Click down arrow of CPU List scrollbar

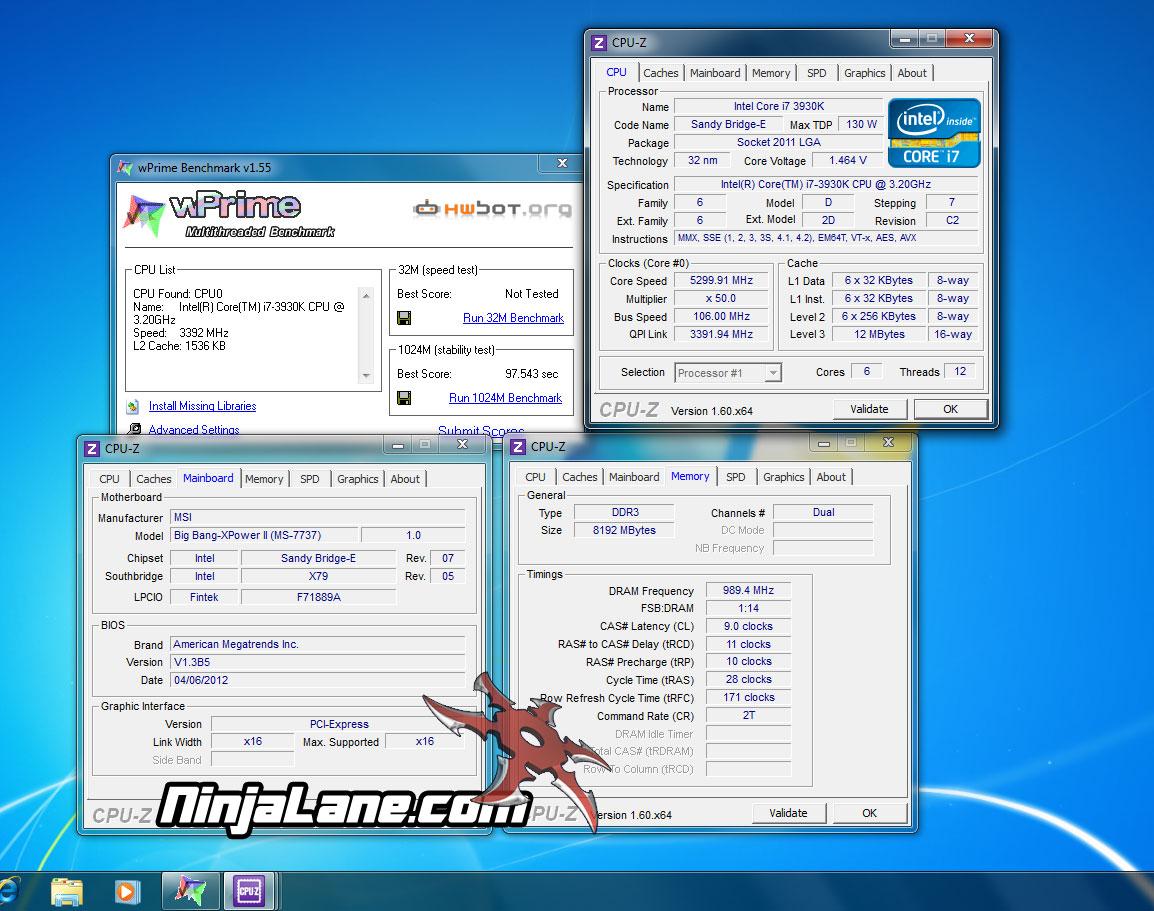366,375
